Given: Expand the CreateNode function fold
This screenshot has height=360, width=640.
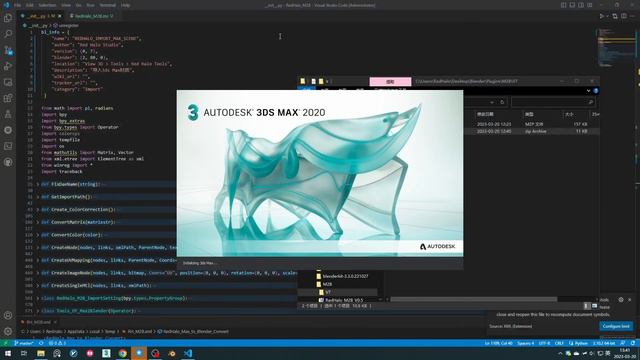Looking at the screenshot, I should tap(38, 247).
